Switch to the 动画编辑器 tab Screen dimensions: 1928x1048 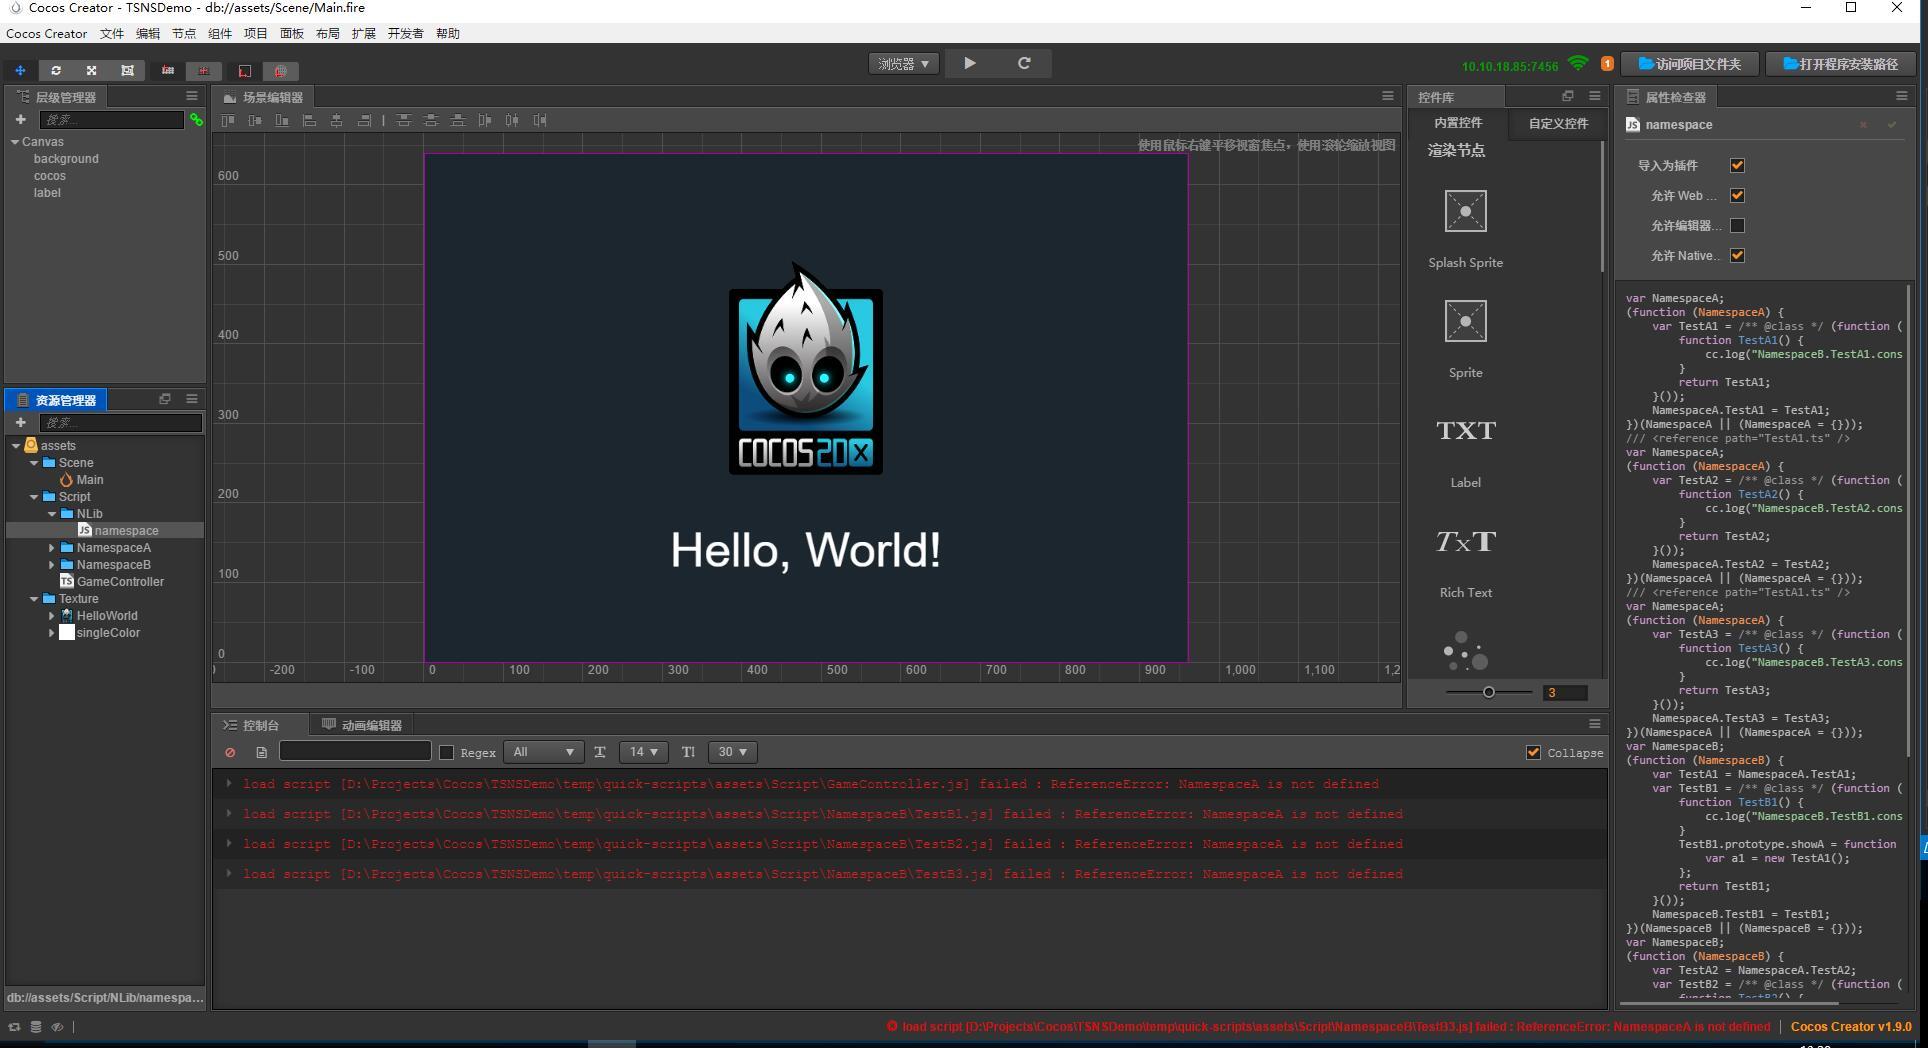coord(362,725)
